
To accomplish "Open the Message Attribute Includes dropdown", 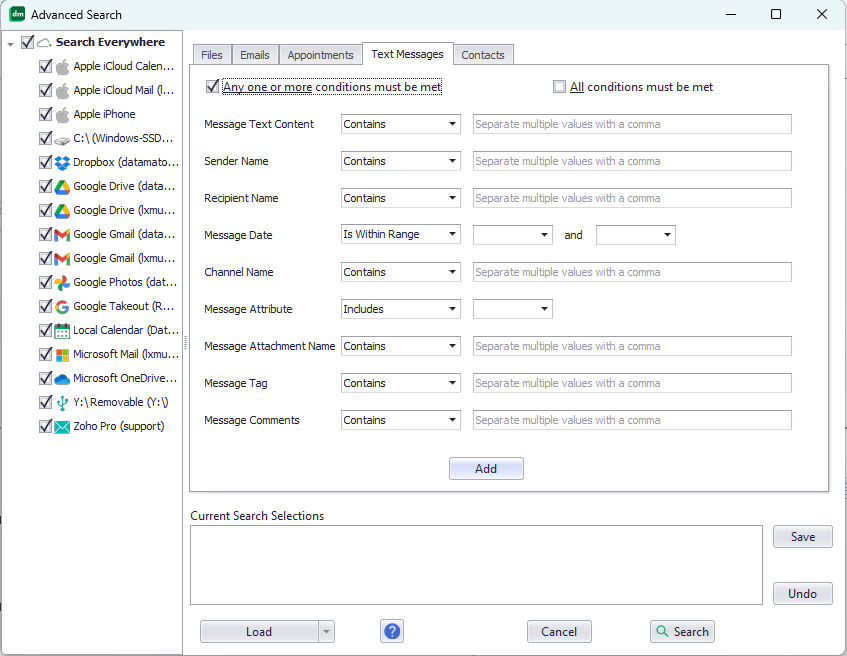I will 400,309.
